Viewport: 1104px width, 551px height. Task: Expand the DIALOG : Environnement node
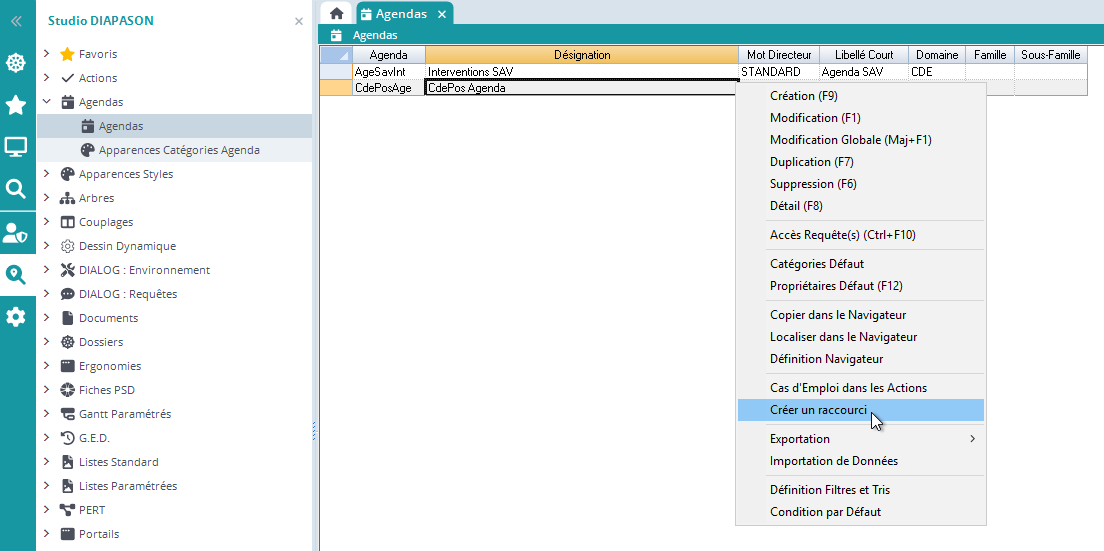[x=46, y=270]
